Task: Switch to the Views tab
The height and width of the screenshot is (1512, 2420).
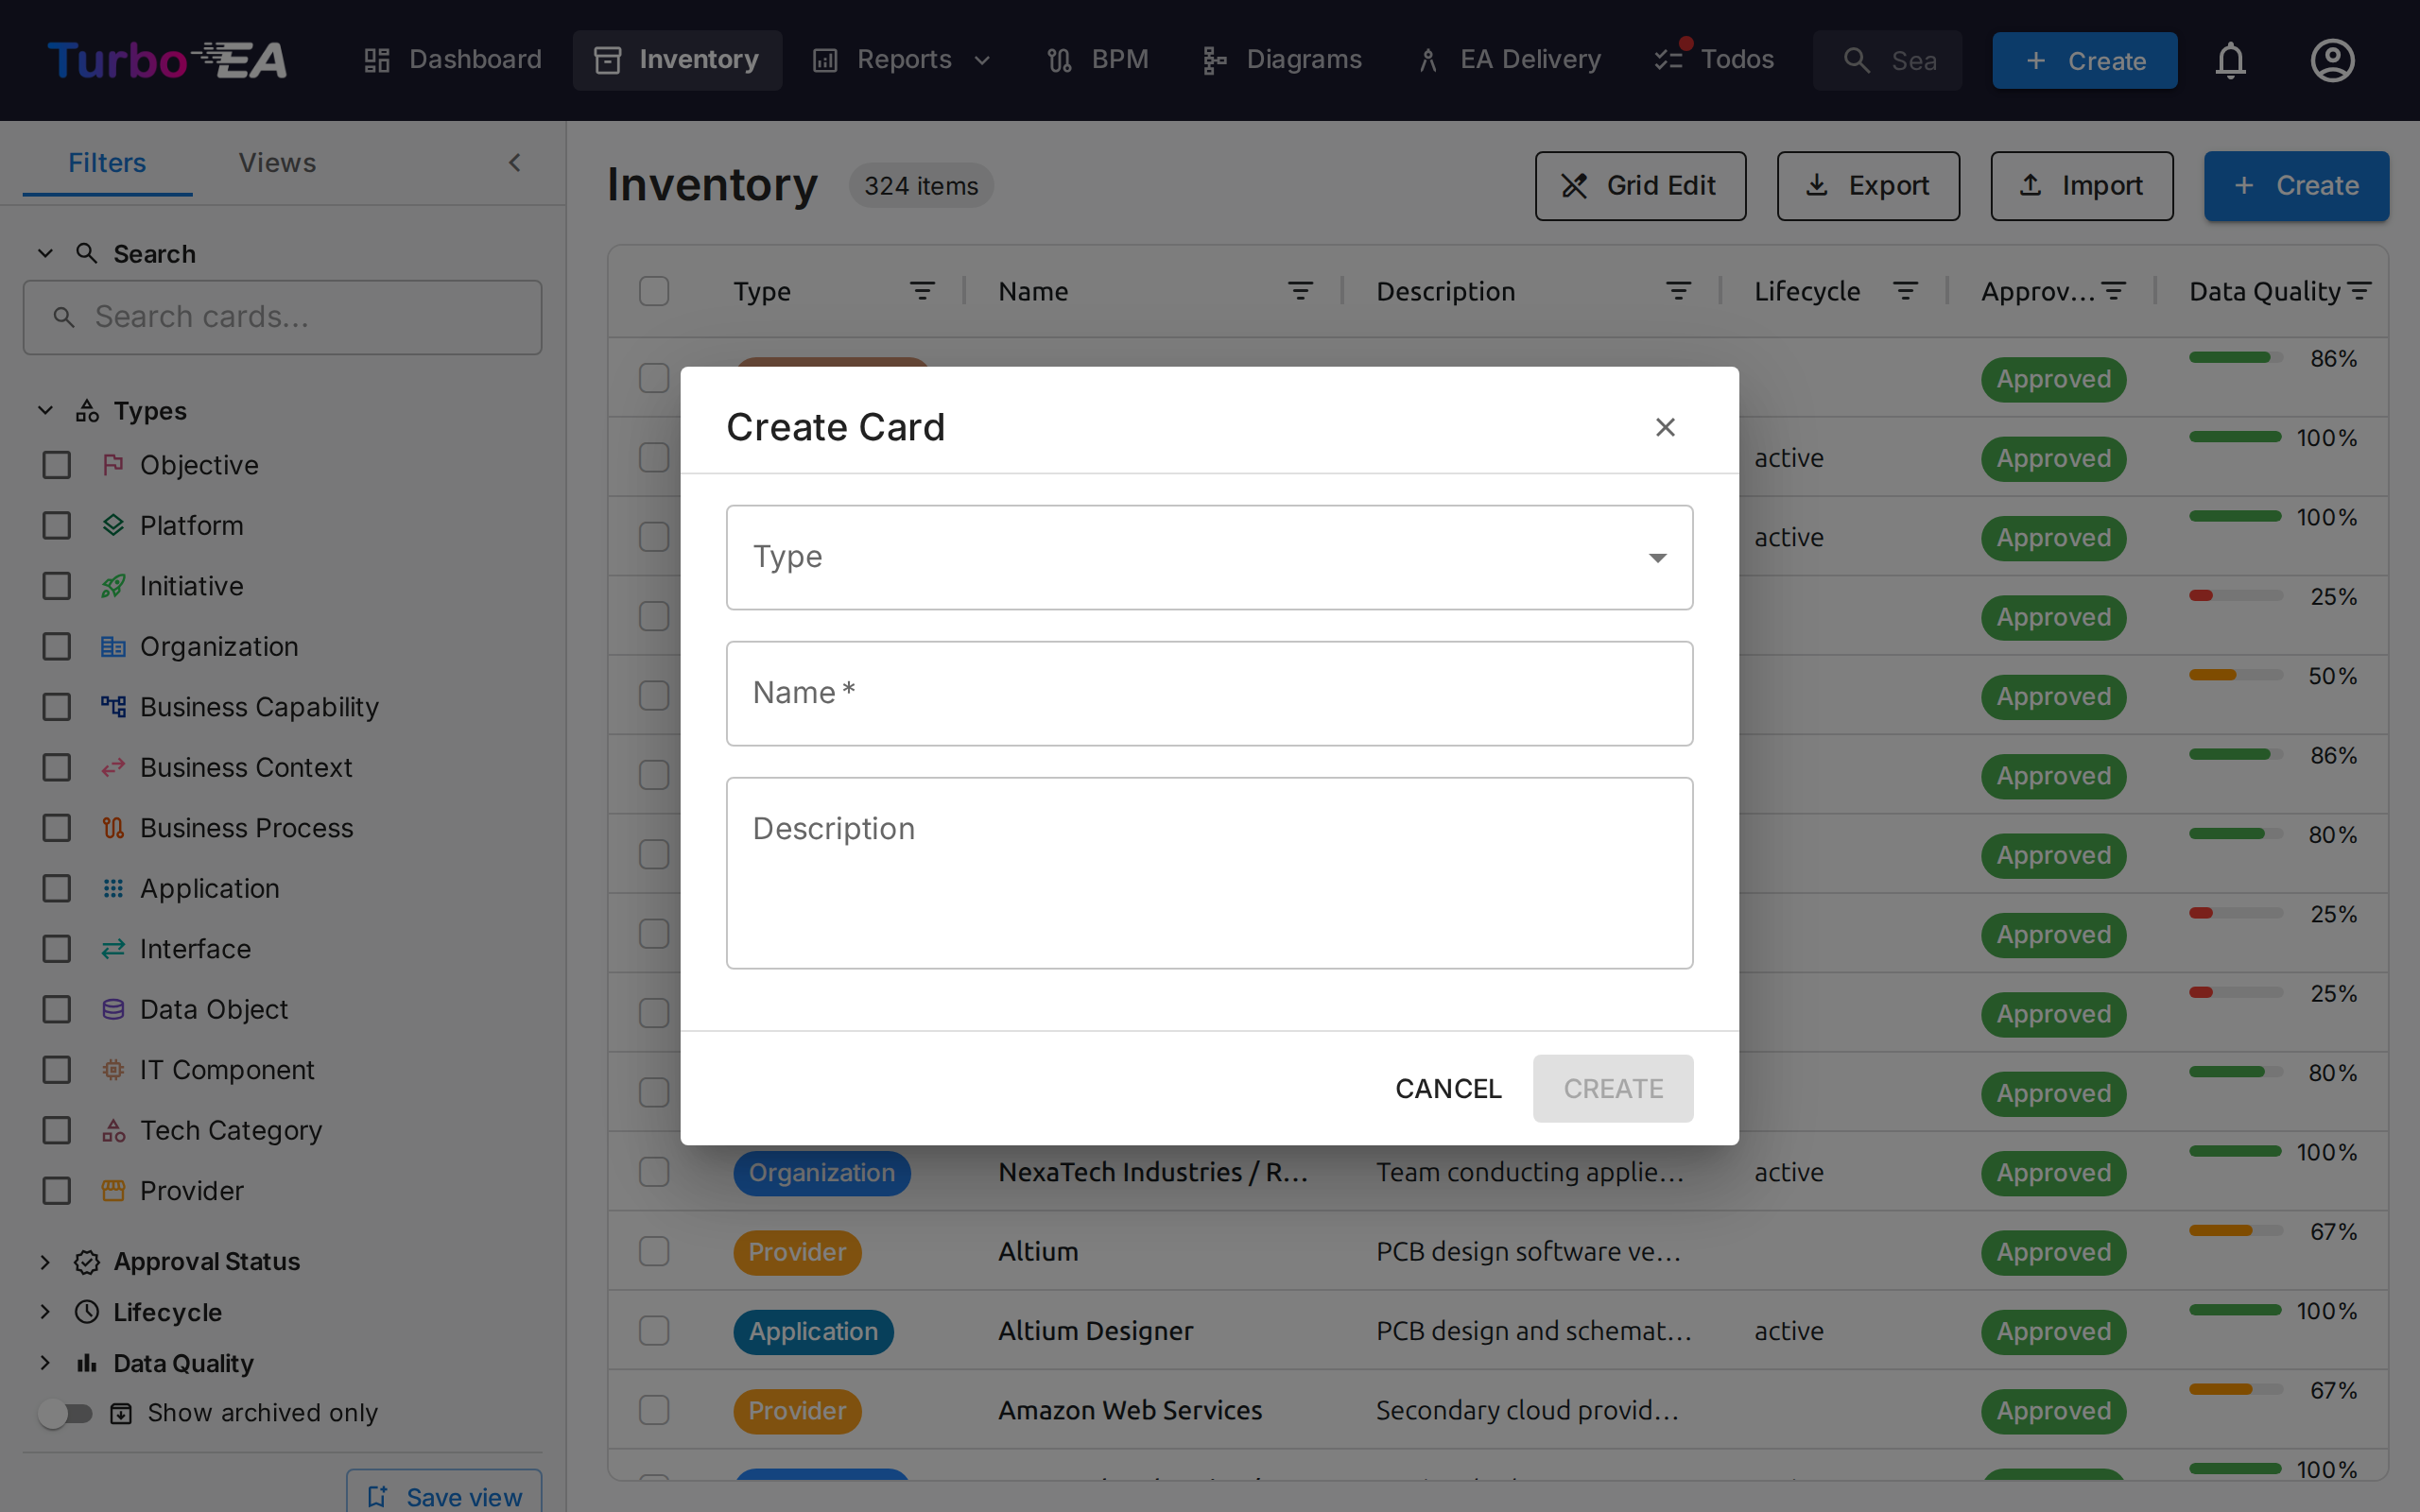Action: coord(277,162)
